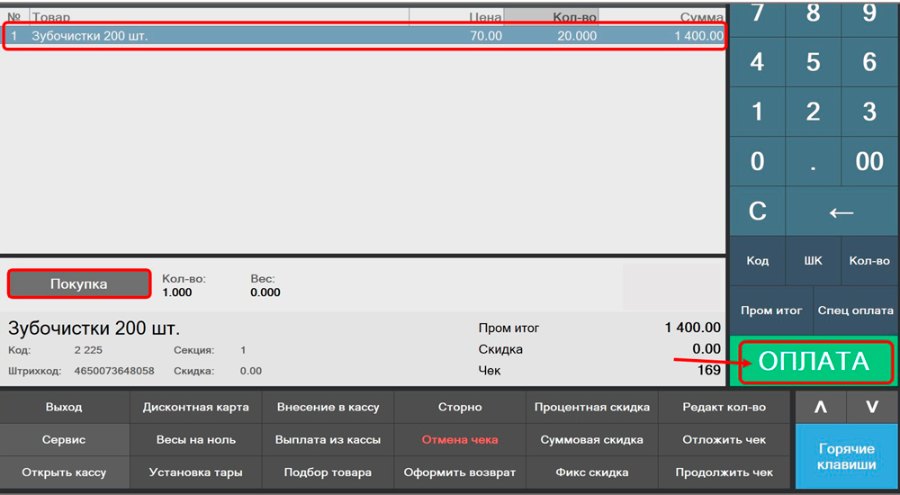Select the Код entry mode button
This screenshot has width=900, height=495.
757,261
